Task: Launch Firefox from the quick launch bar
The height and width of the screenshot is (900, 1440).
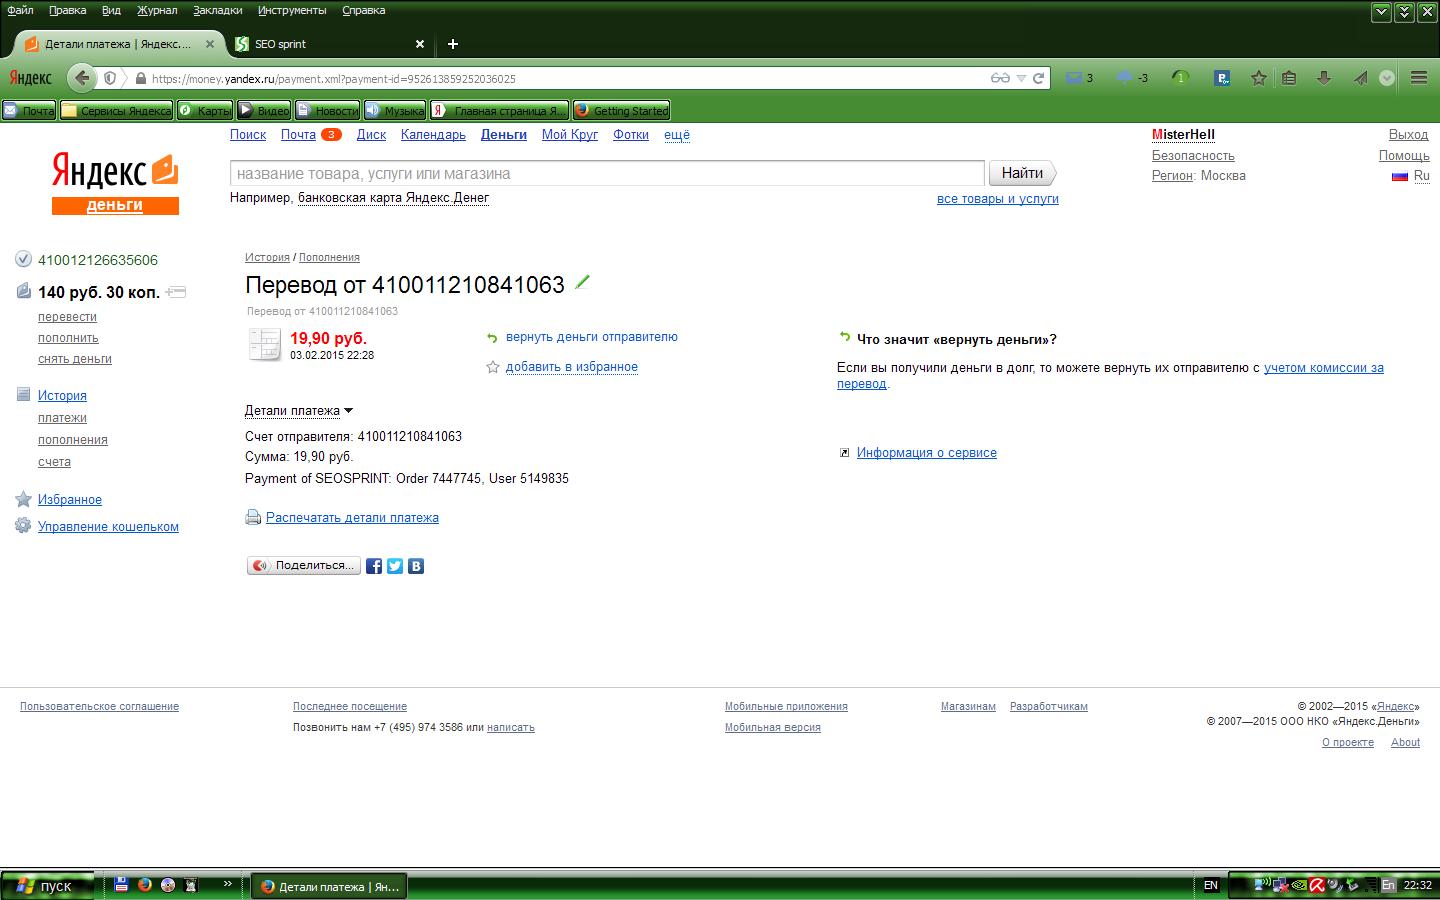Action: click(x=145, y=885)
